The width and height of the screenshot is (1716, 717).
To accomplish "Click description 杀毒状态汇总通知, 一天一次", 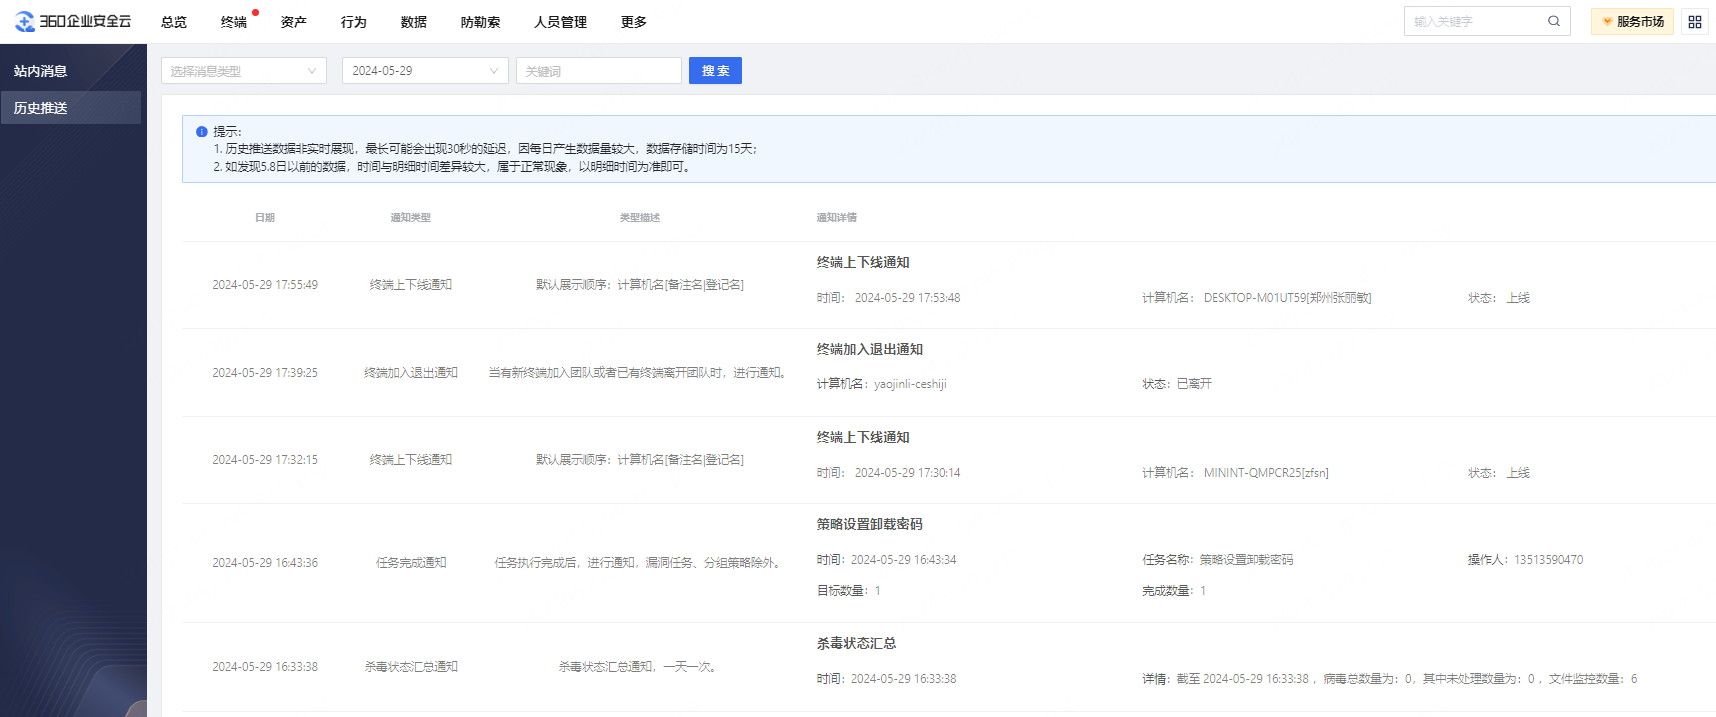I will 640,667.
